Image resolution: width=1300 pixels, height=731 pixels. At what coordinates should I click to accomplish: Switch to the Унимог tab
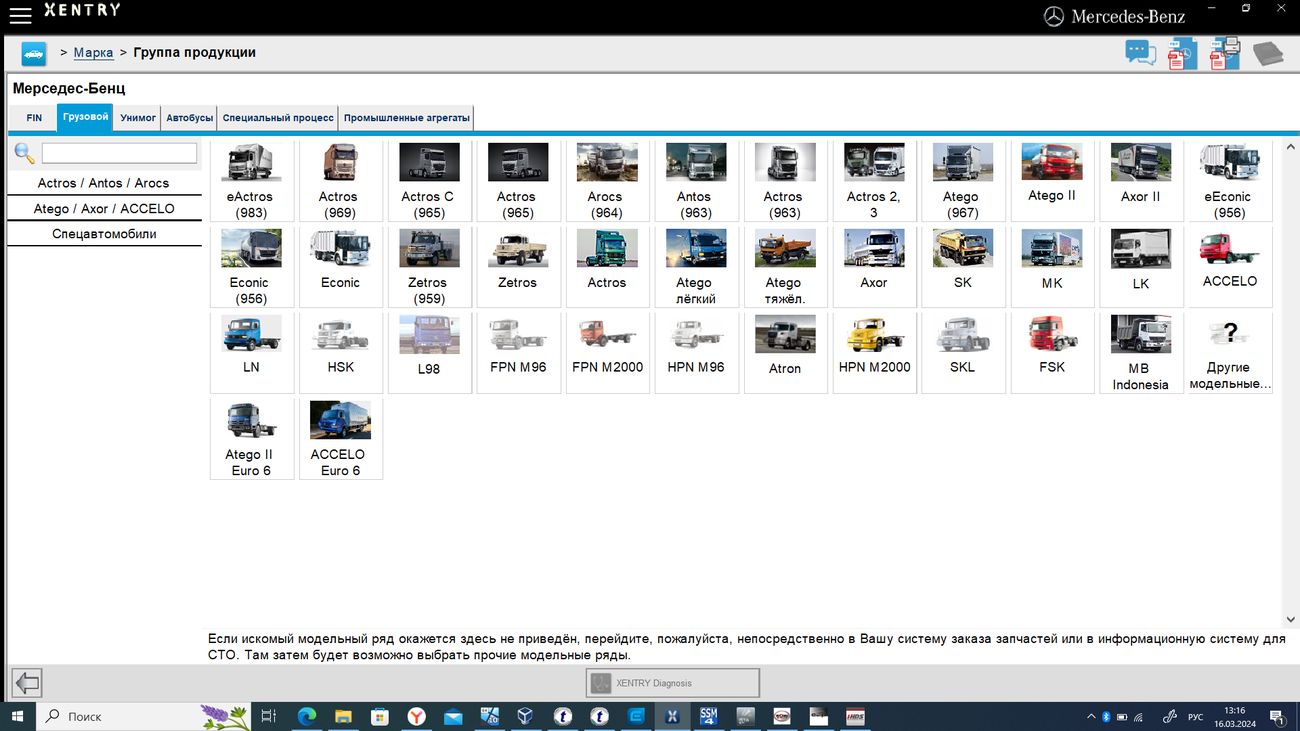click(138, 118)
